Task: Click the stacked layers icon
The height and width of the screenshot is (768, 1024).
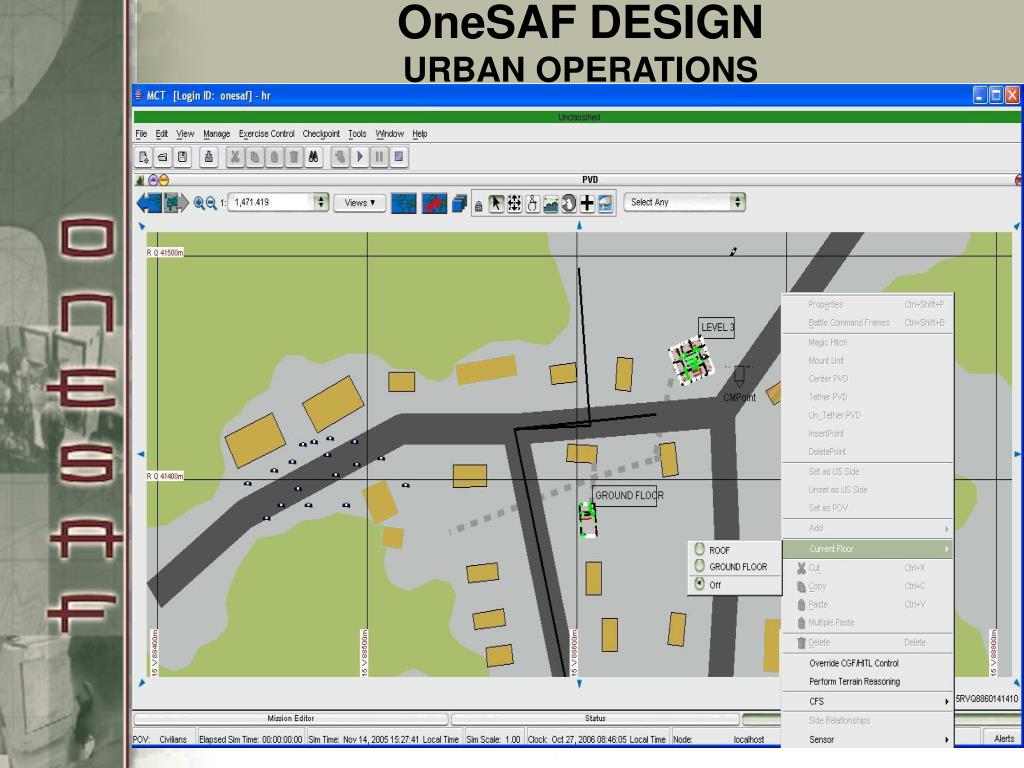Action: [459, 204]
